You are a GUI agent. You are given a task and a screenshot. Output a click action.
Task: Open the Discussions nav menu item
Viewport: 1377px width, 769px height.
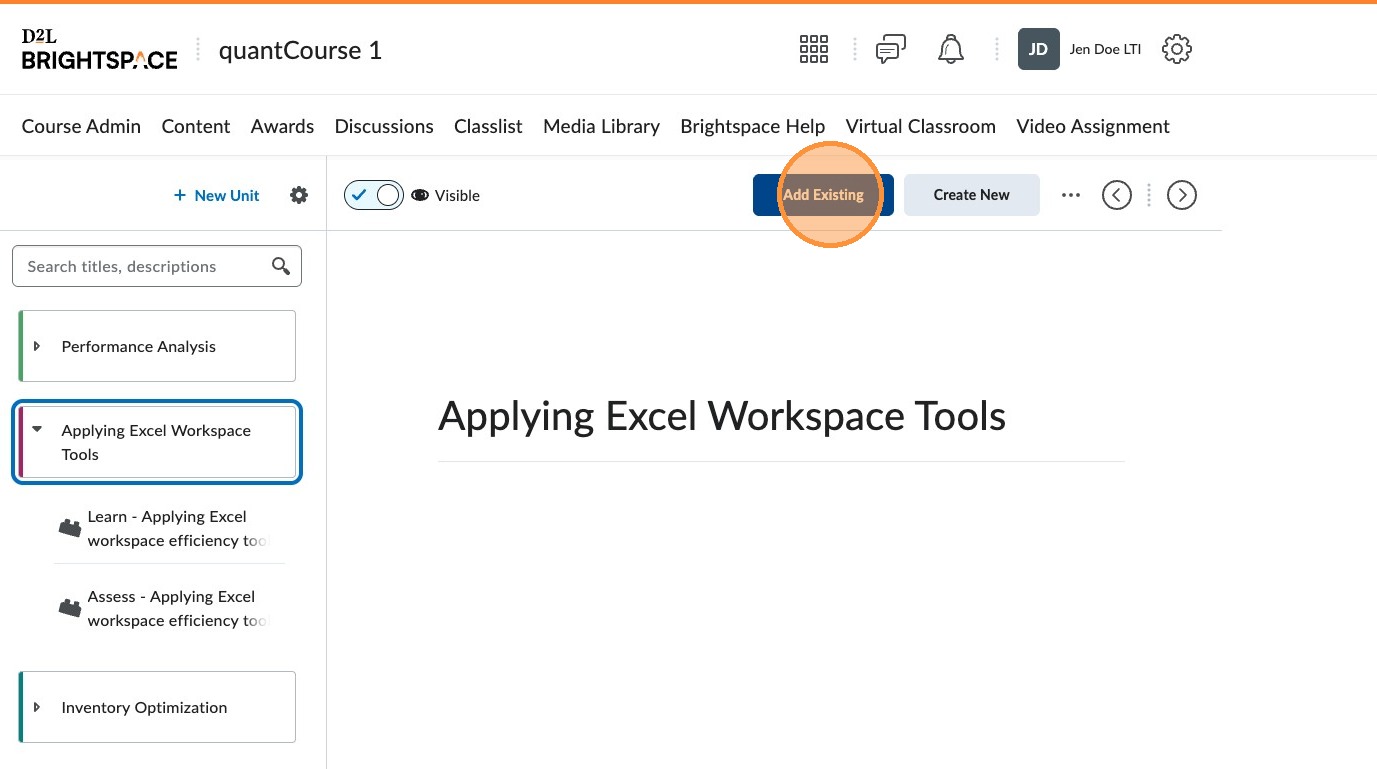click(384, 126)
